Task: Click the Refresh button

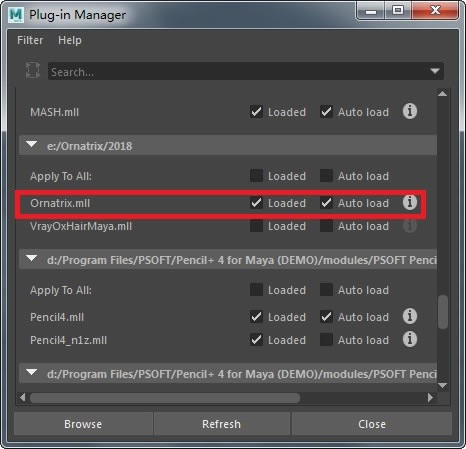Action: (221, 424)
